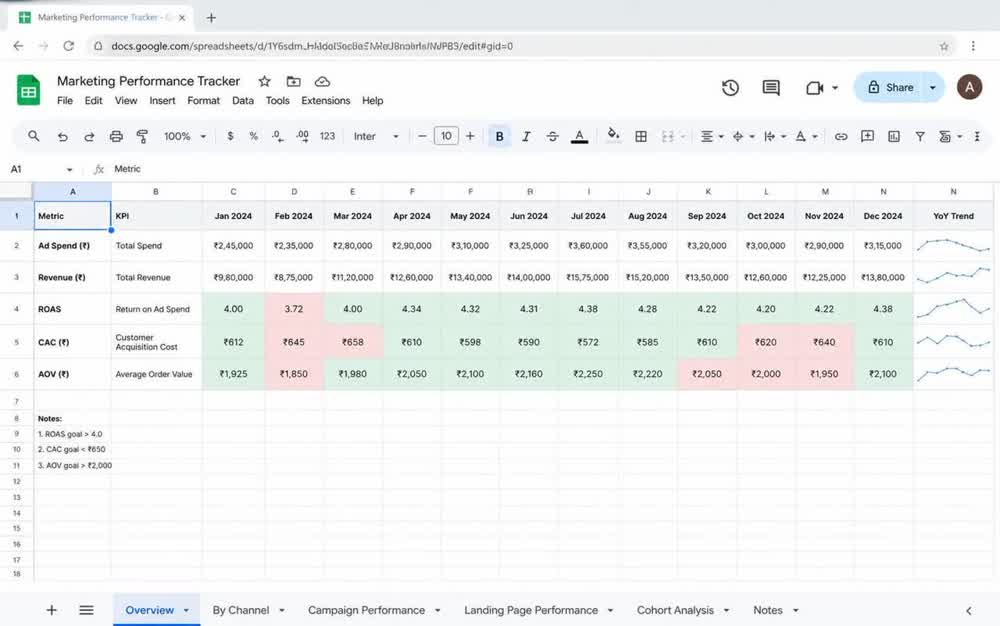Open the fill color picker
Image resolution: width=1000 pixels, height=626 pixels.
613,136
